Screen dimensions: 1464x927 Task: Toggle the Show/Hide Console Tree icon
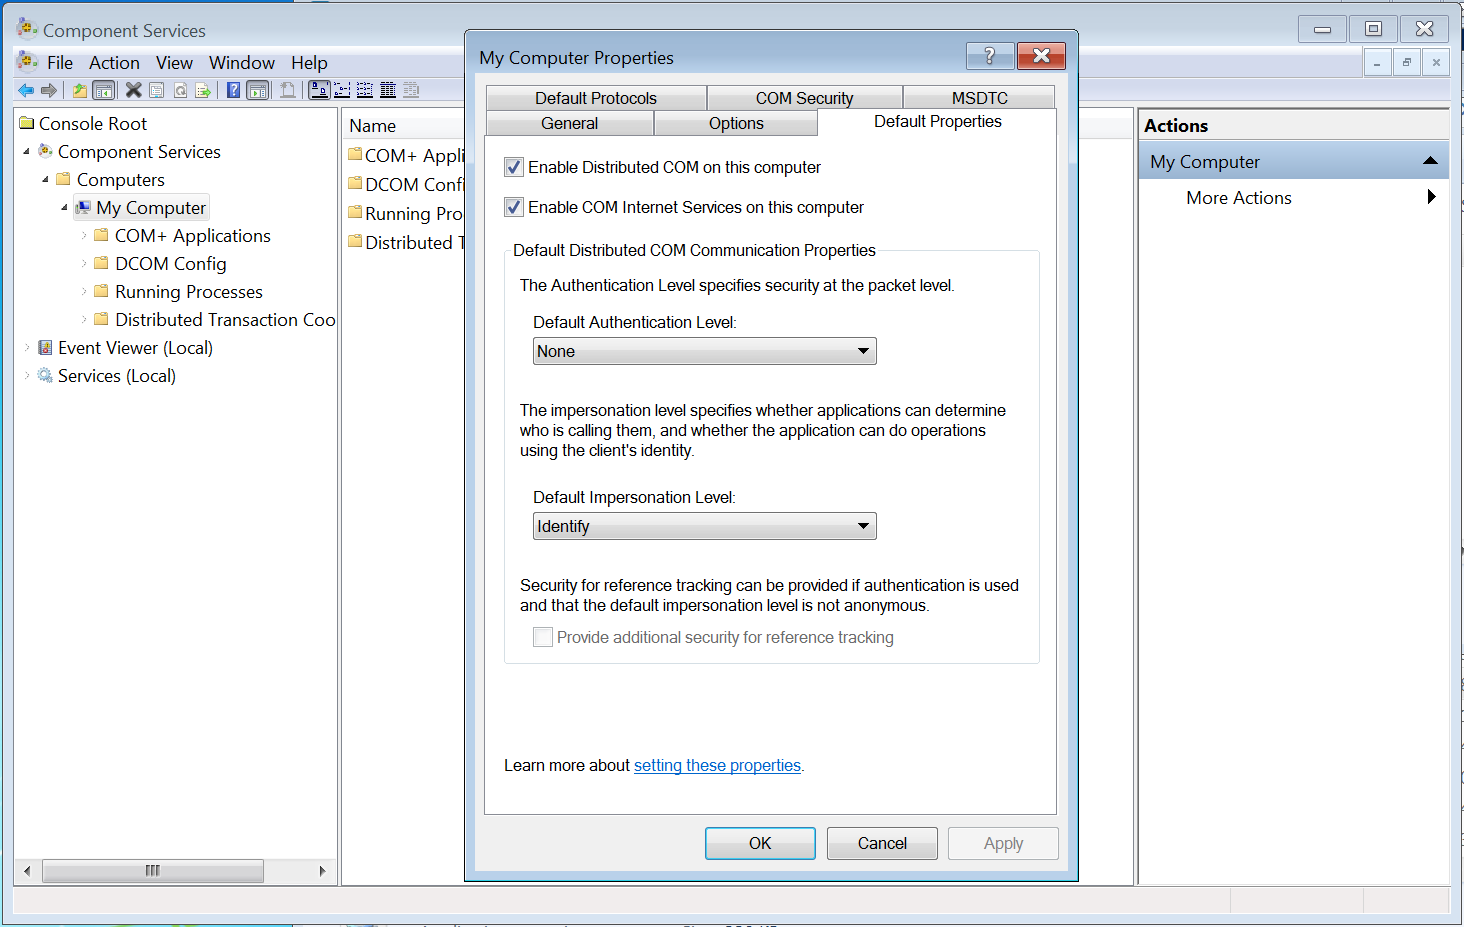tap(103, 90)
